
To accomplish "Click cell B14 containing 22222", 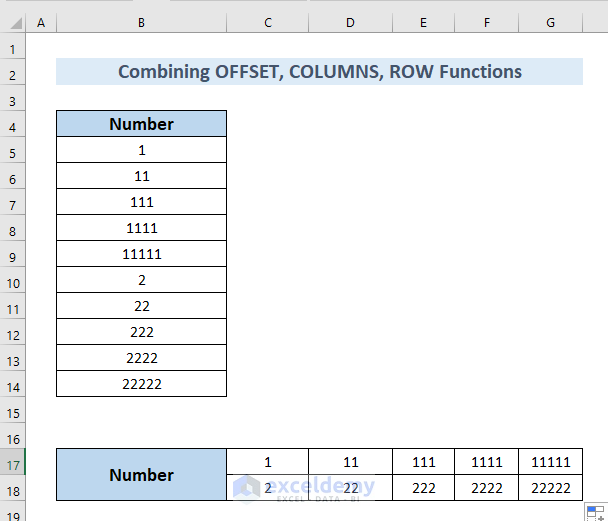I will (142, 383).
